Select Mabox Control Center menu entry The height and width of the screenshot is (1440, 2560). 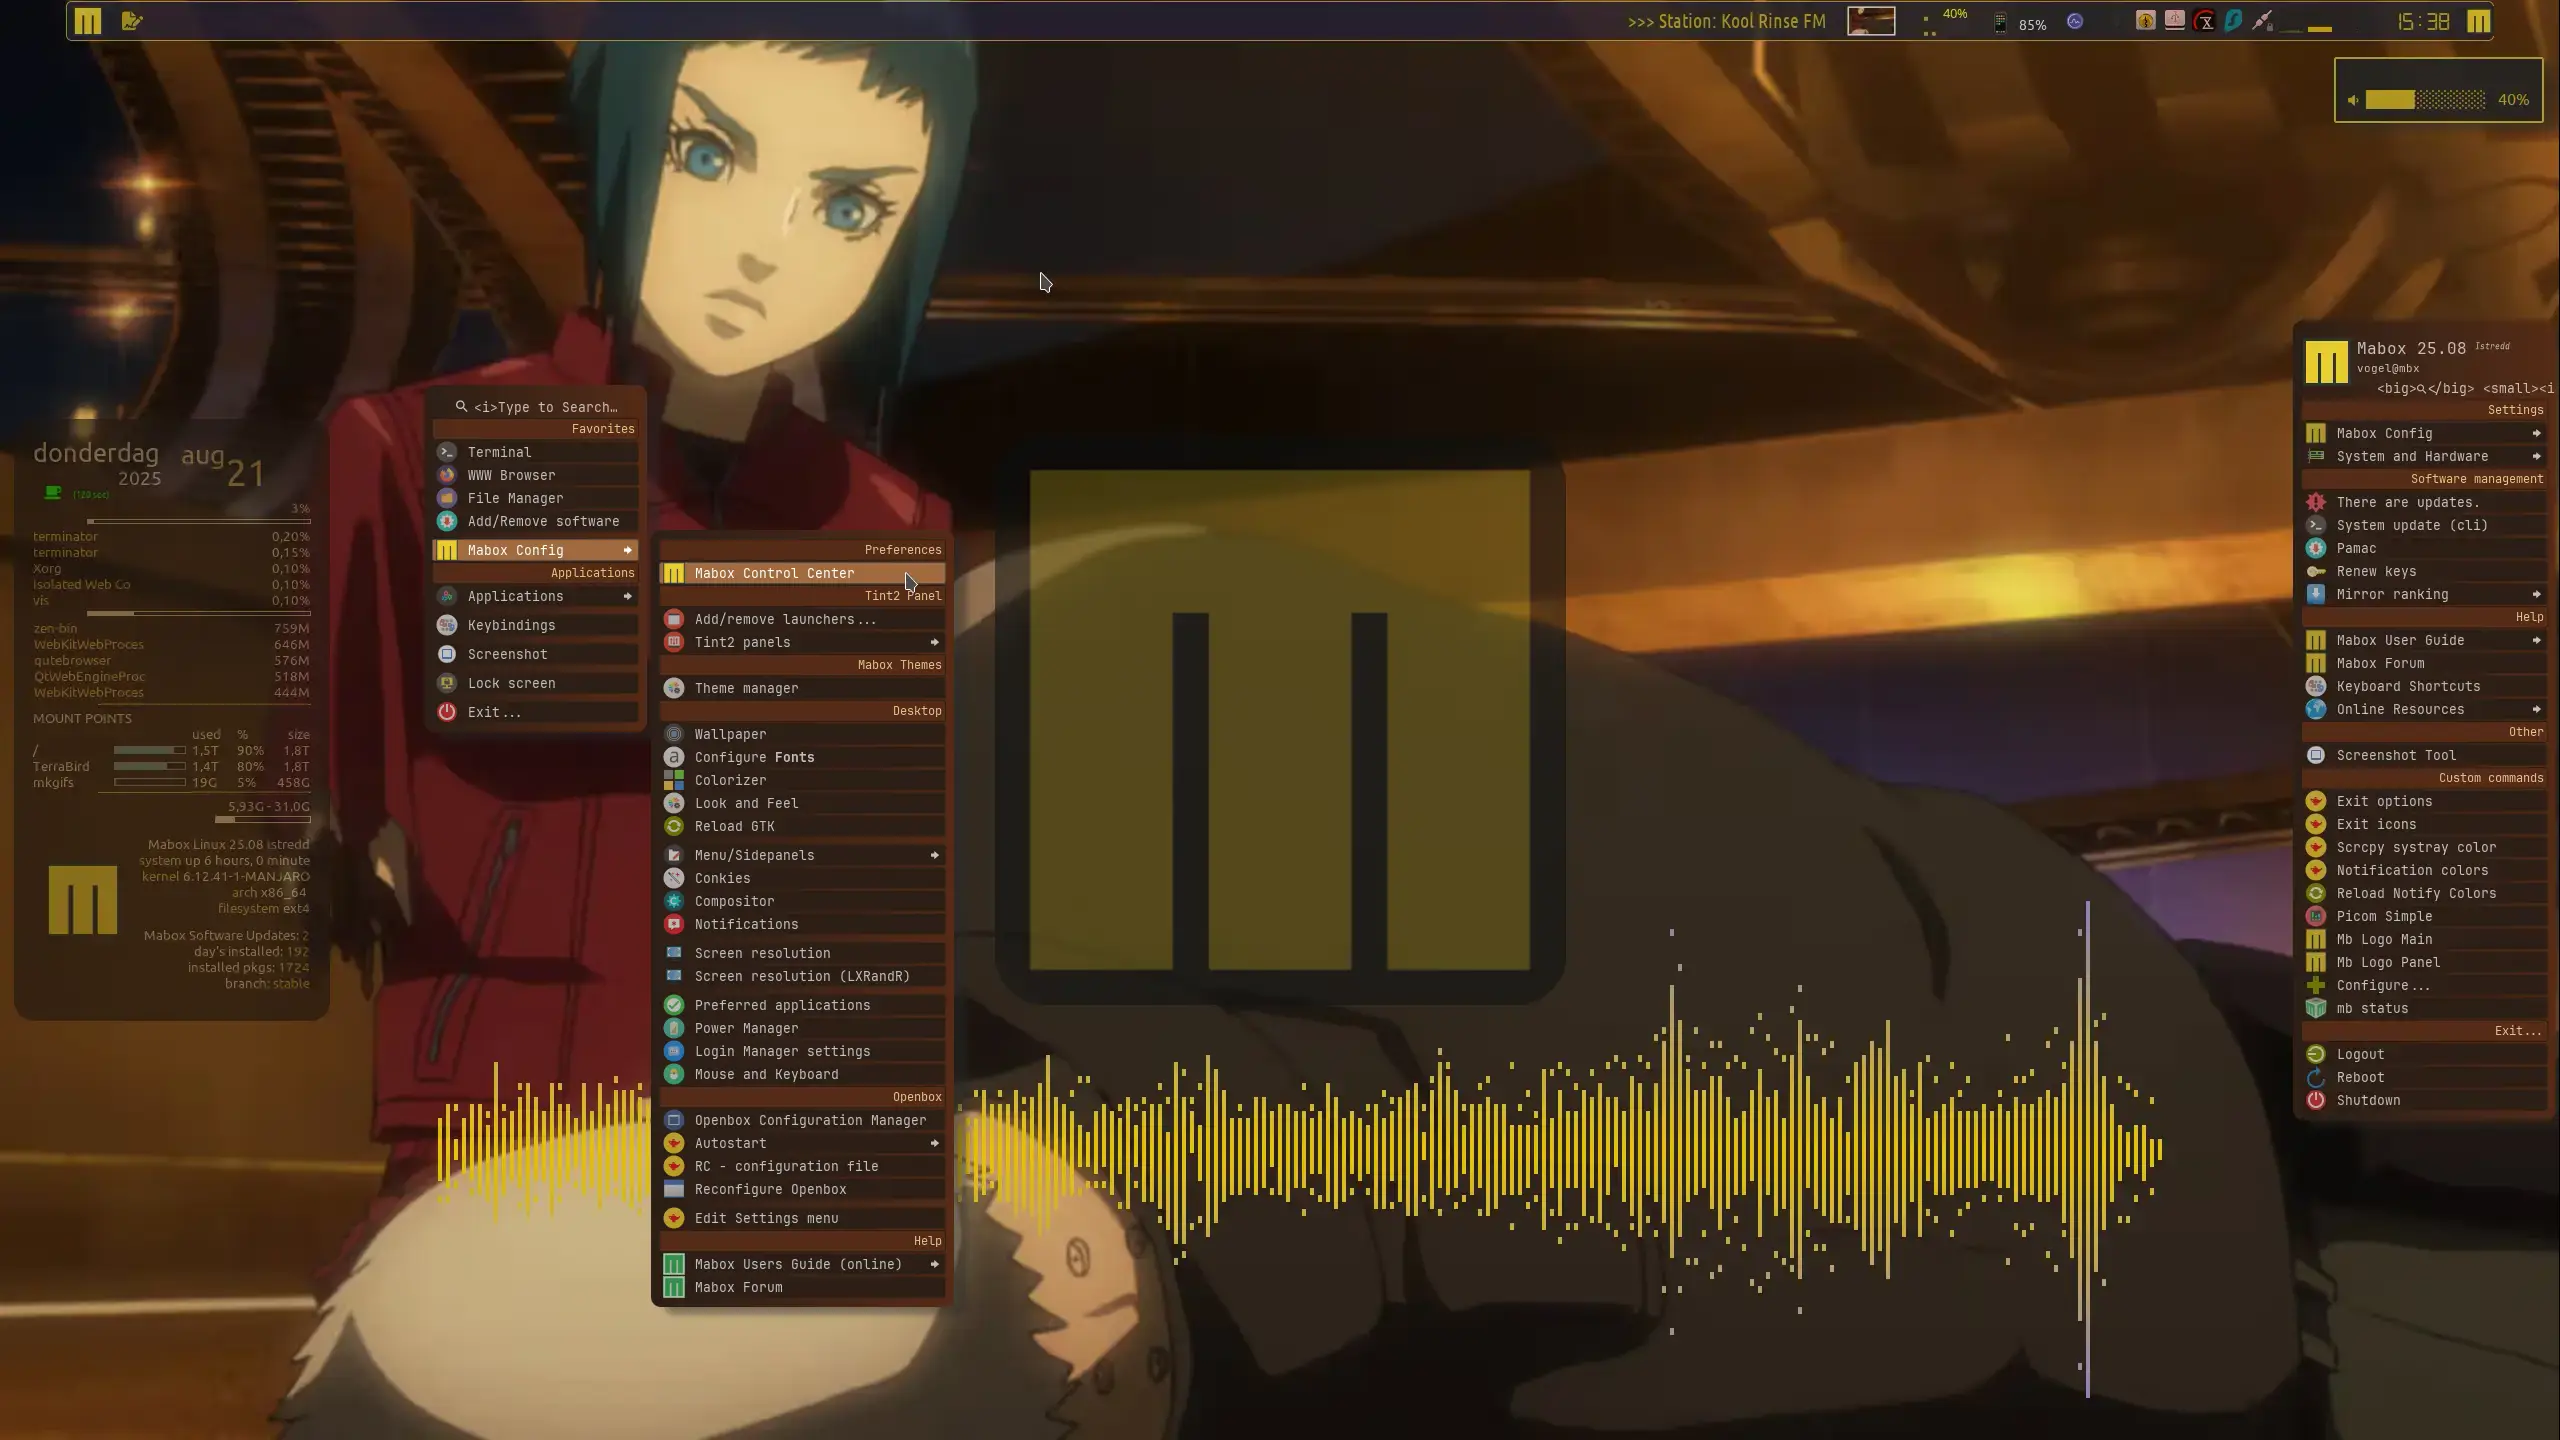tap(774, 573)
